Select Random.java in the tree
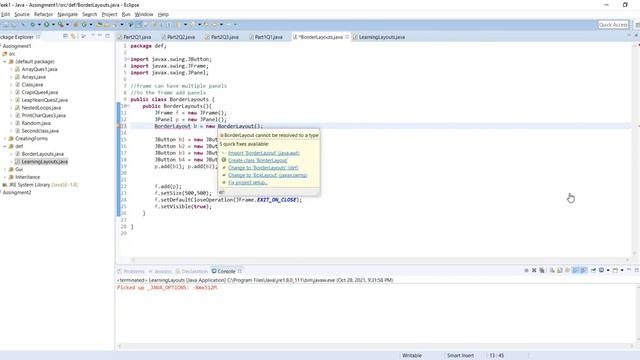640x360 pixels. (x=36, y=123)
